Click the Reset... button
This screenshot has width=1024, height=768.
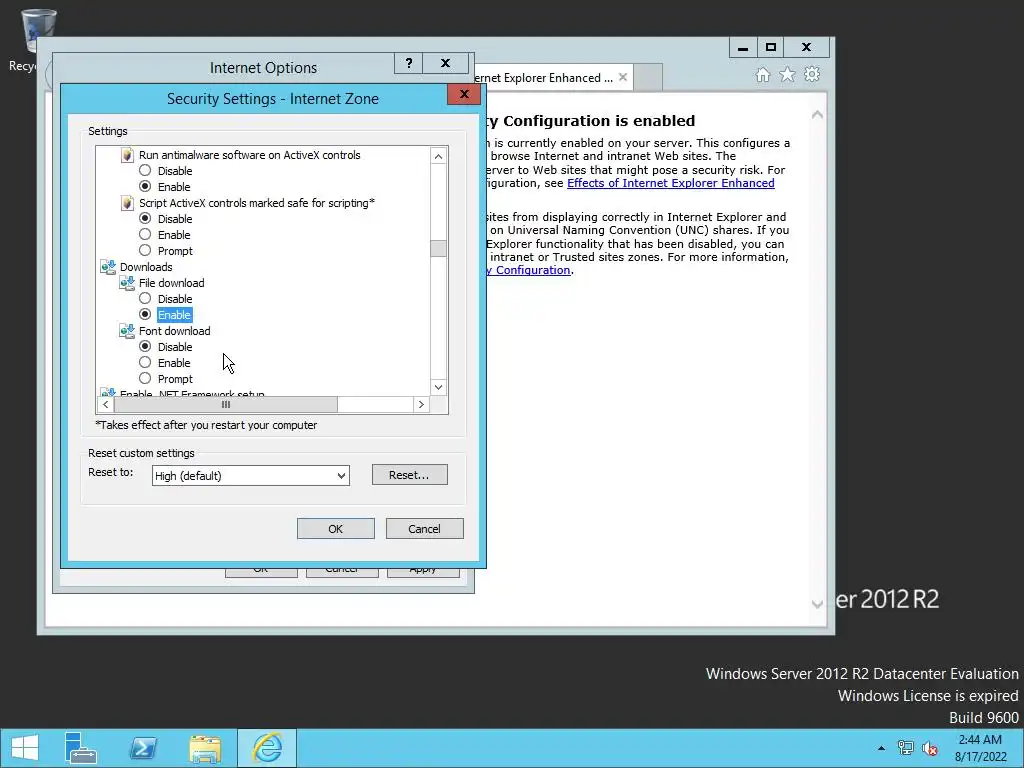coord(409,475)
